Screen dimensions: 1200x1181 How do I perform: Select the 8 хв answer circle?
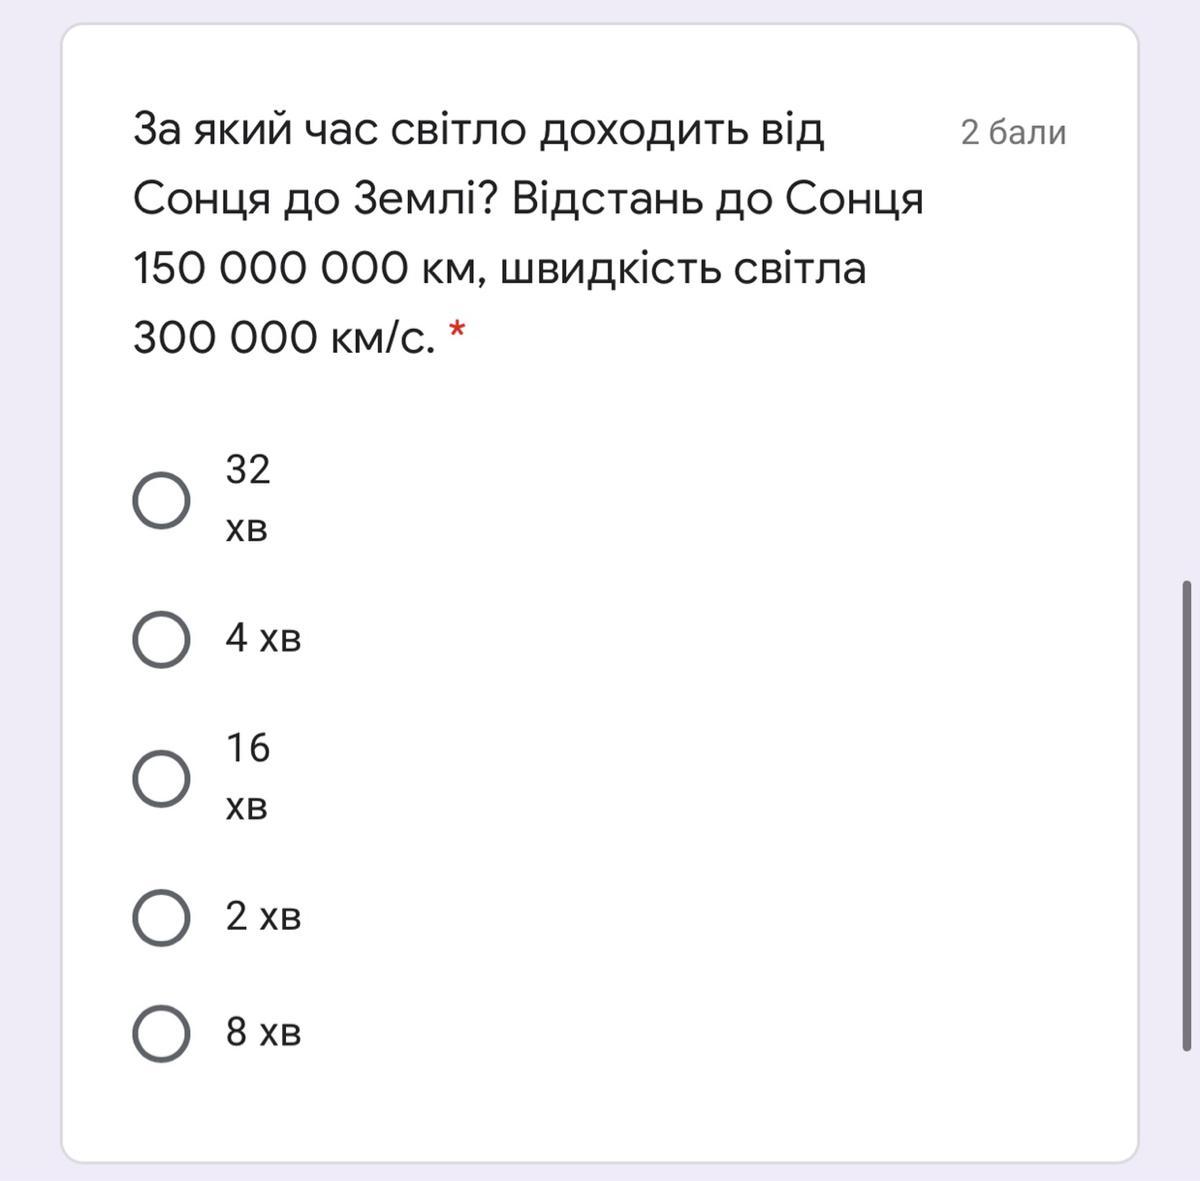point(161,1033)
